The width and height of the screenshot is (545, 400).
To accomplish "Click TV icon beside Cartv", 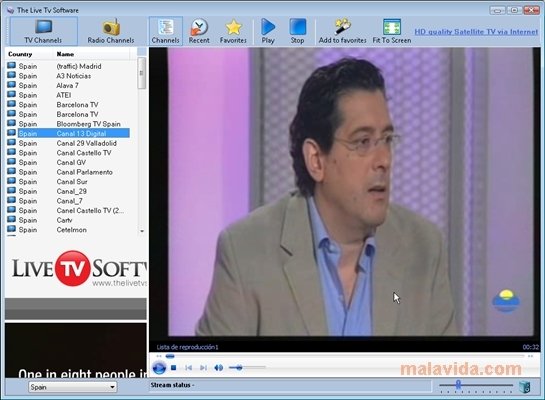I will click(11, 219).
